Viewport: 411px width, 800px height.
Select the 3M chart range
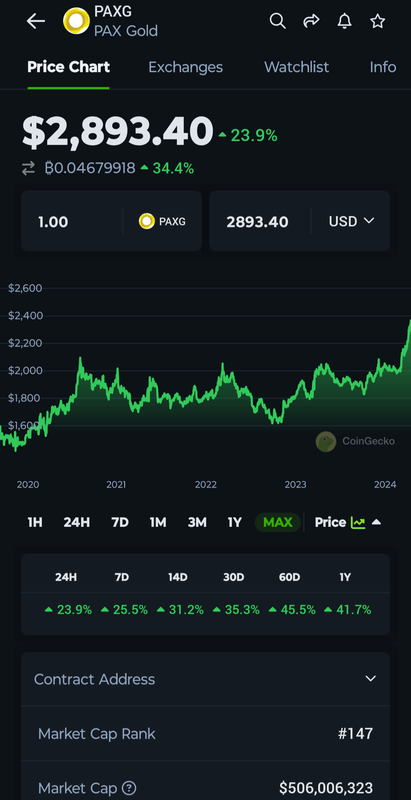[197, 522]
